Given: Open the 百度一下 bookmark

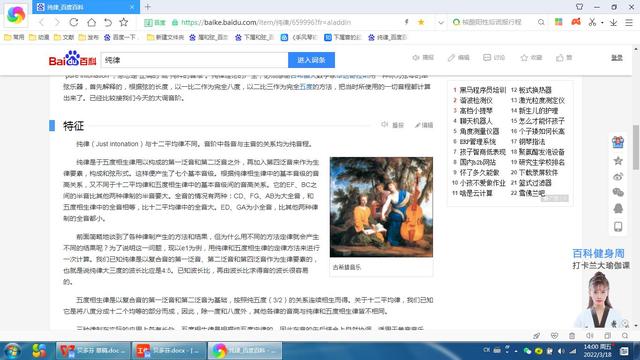Looking at the screenshot, I should [x=120, y=37].
